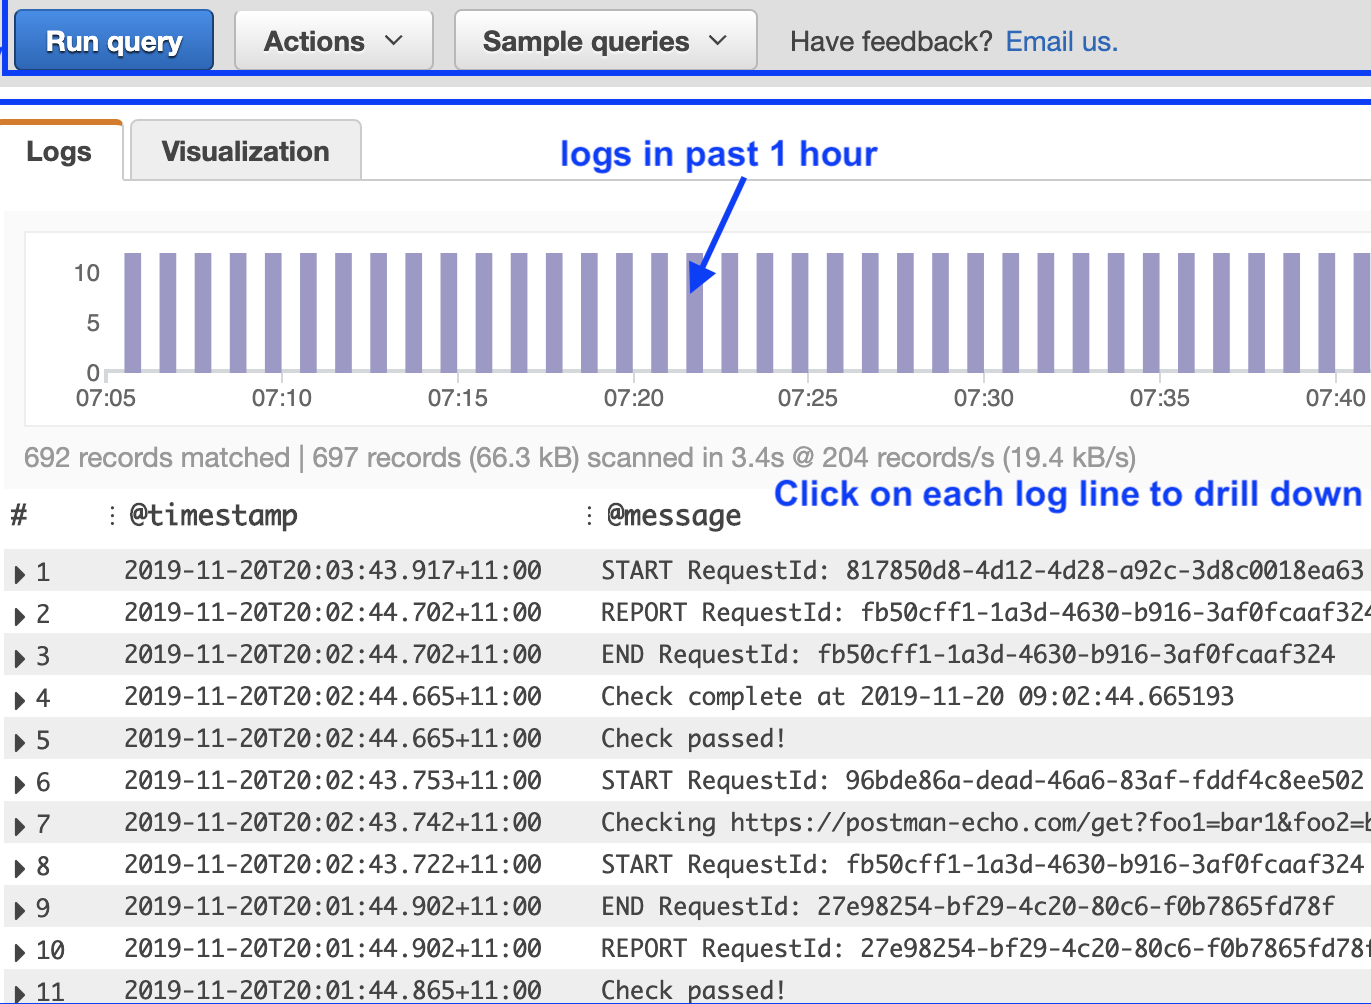Open the @message column options icon
1371x1004 pixels.
588,515
